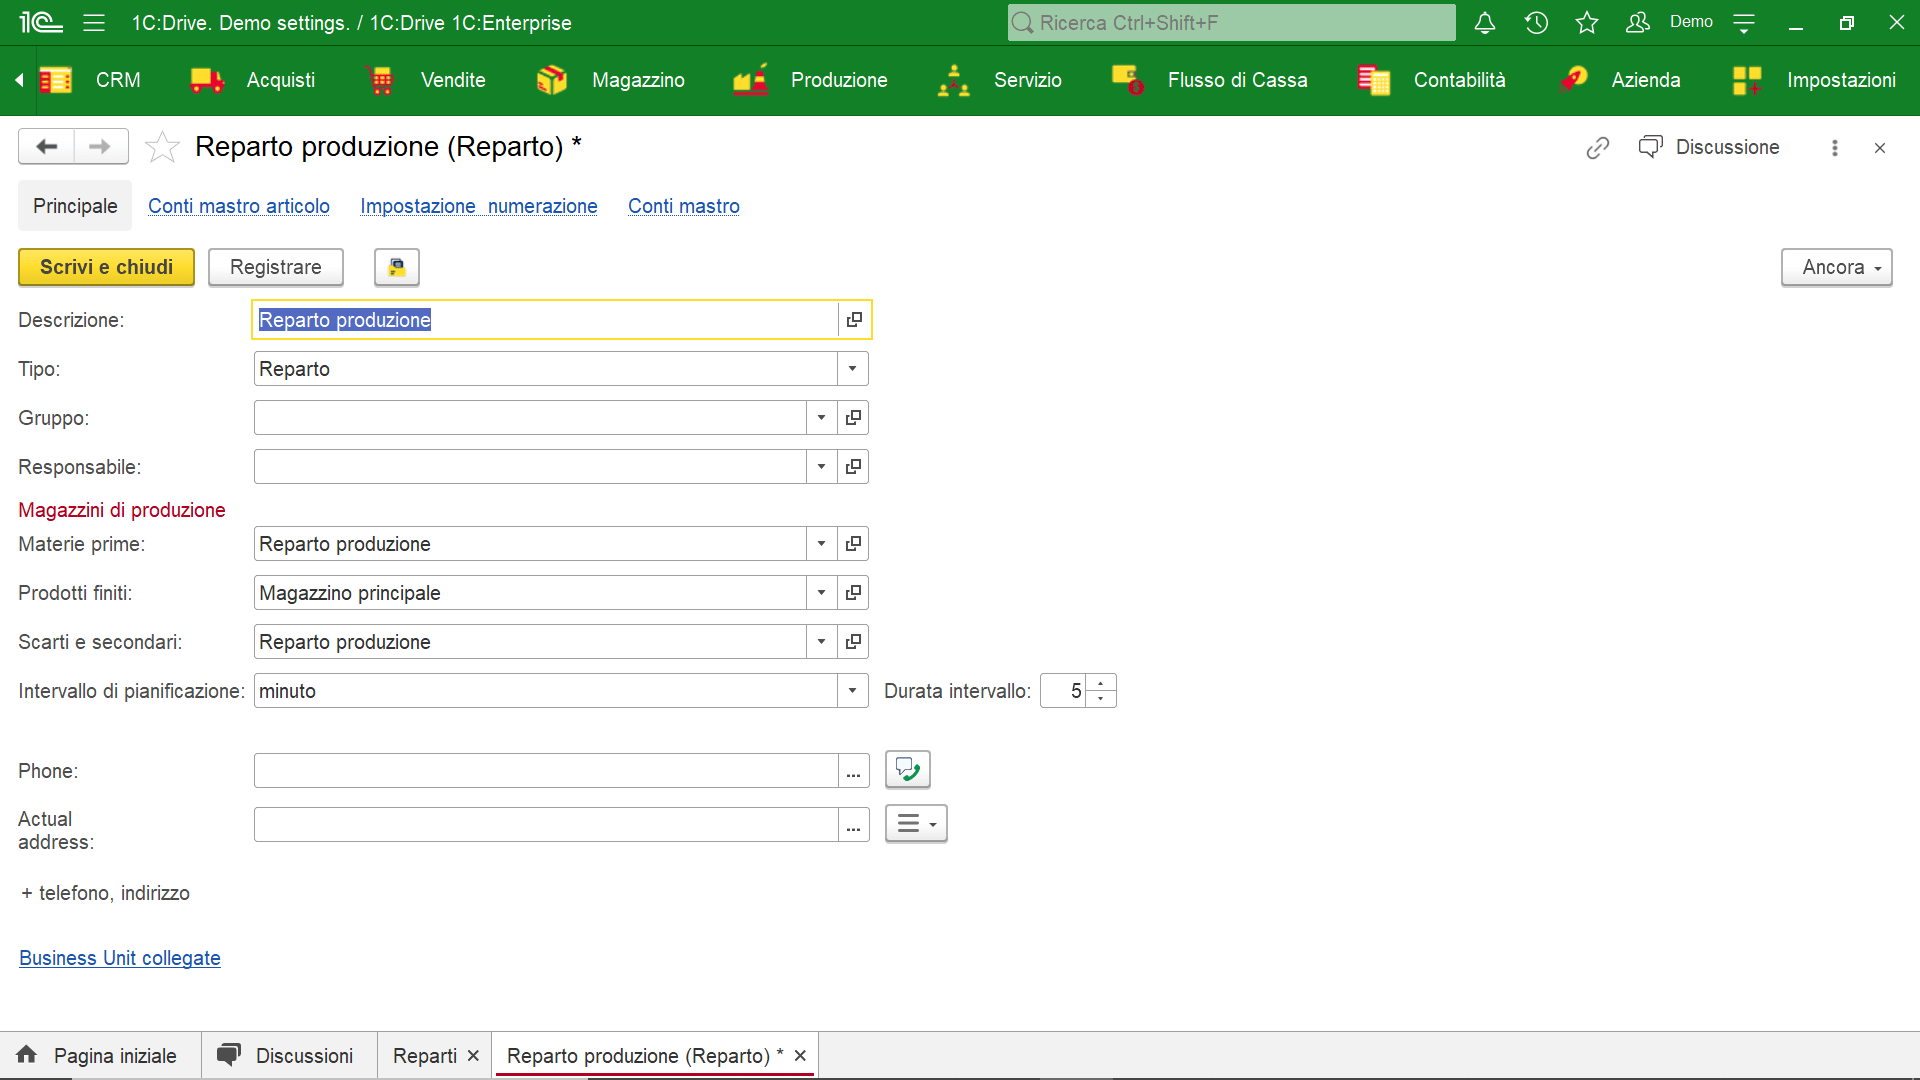This screenshot has width=1920, height=1080.
Task: Expand the Tipo dropdown
Action: click(852, 369)
